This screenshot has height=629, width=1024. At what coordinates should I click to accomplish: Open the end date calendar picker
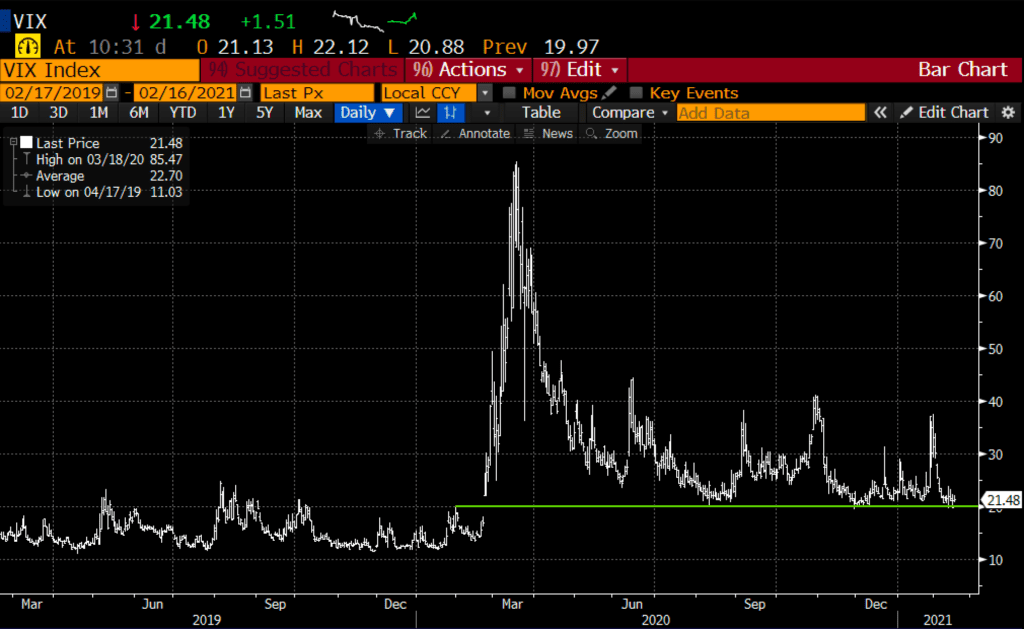tap(241, 92)
